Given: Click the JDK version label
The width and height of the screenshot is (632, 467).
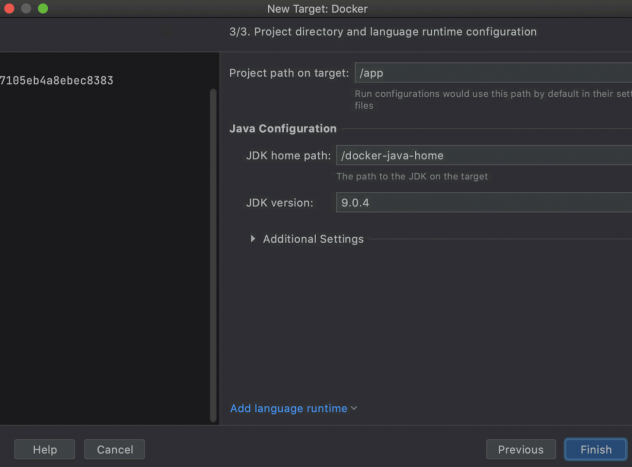Looking at the screenshot, I should 279,203.
